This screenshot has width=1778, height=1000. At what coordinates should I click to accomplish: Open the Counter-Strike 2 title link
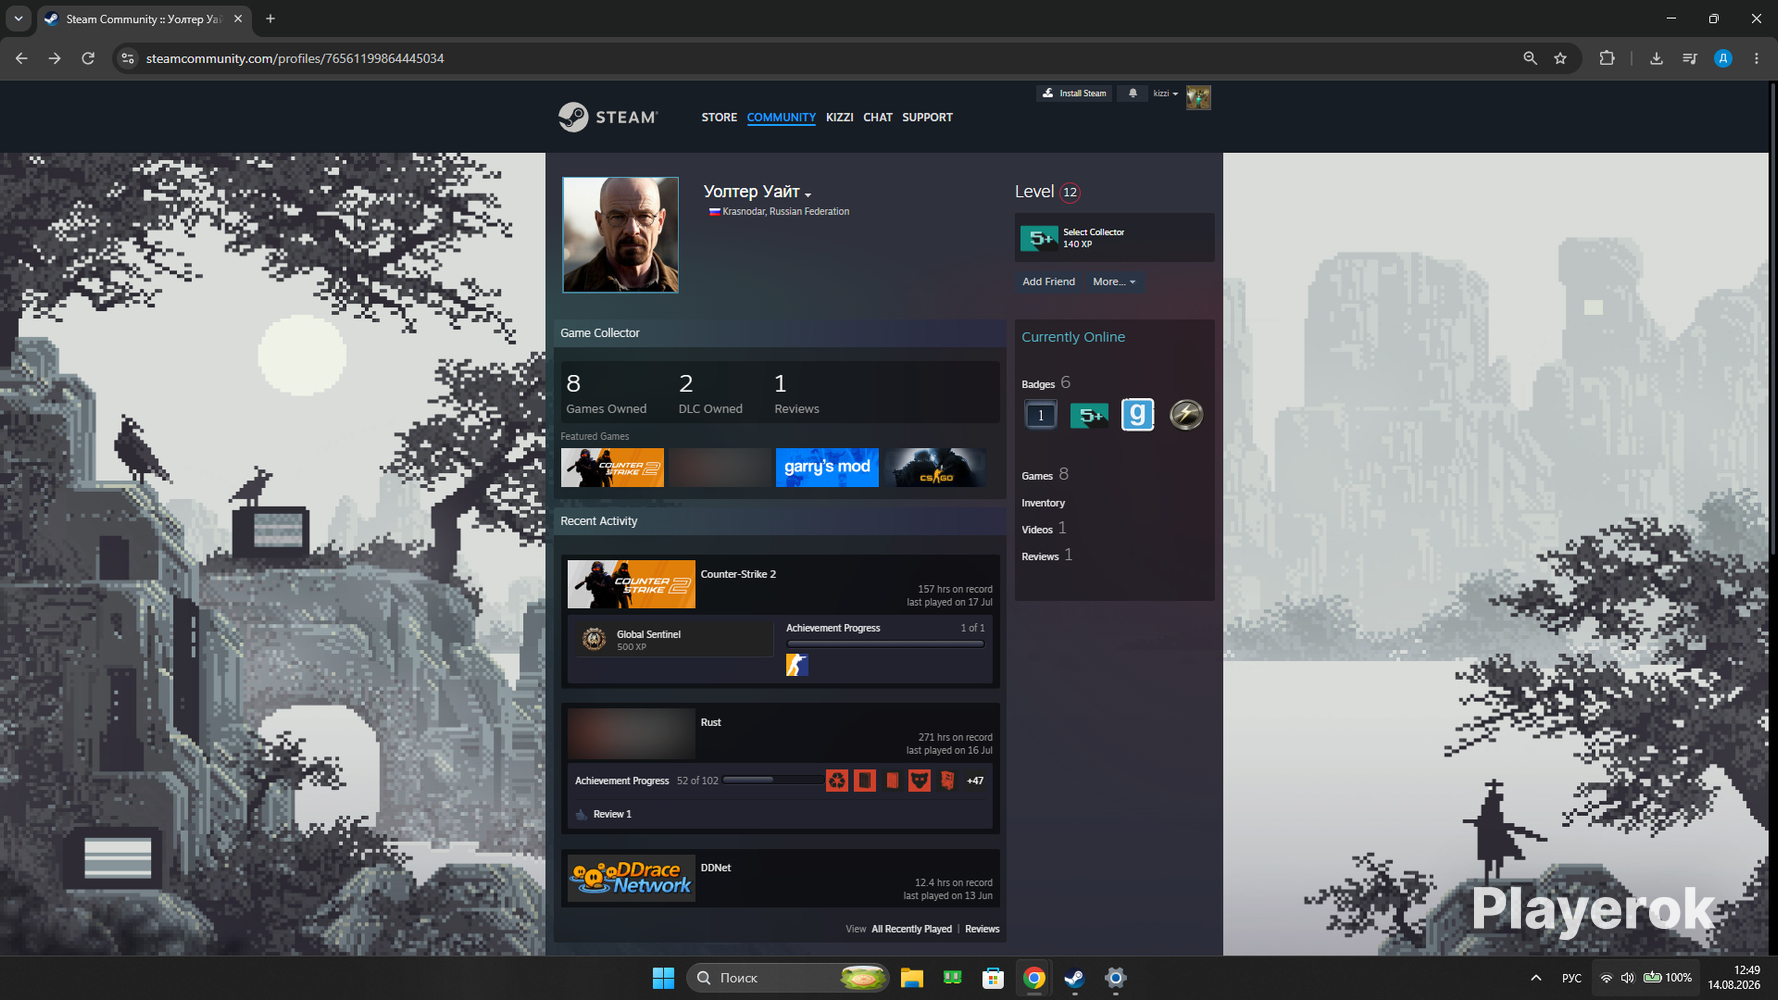click(738, 574)
